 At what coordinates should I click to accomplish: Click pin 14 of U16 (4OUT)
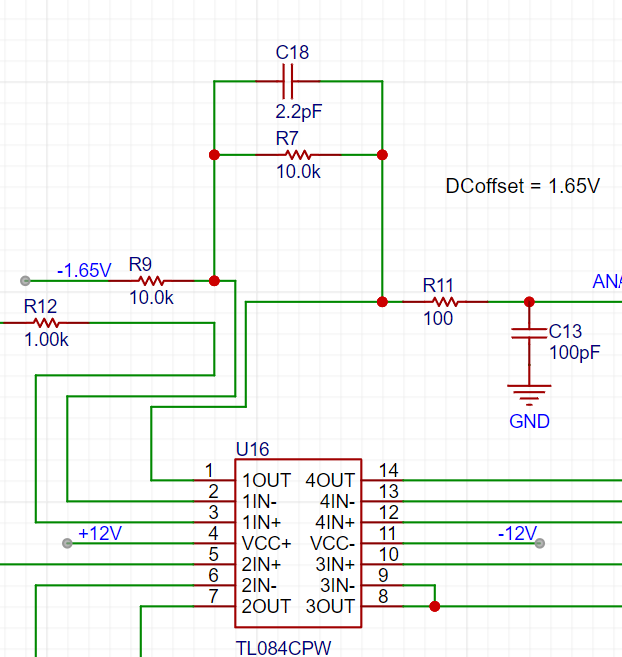pos(382,480)
